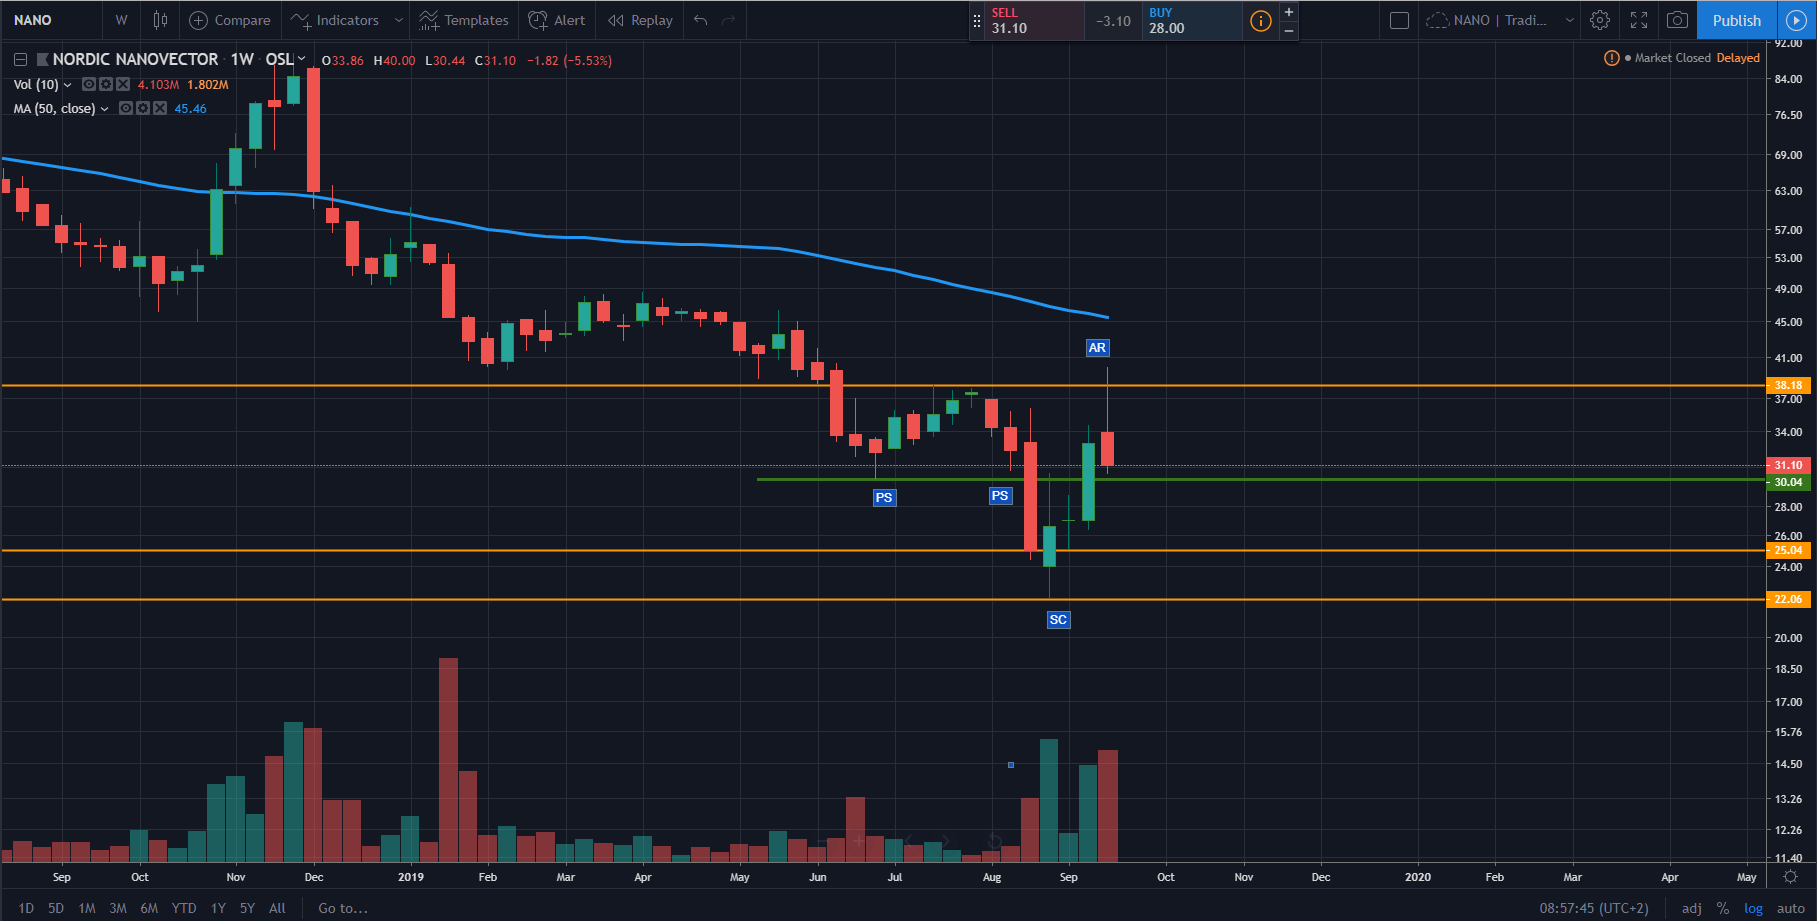
Task: Select the 1M time range
Action: 87,908
